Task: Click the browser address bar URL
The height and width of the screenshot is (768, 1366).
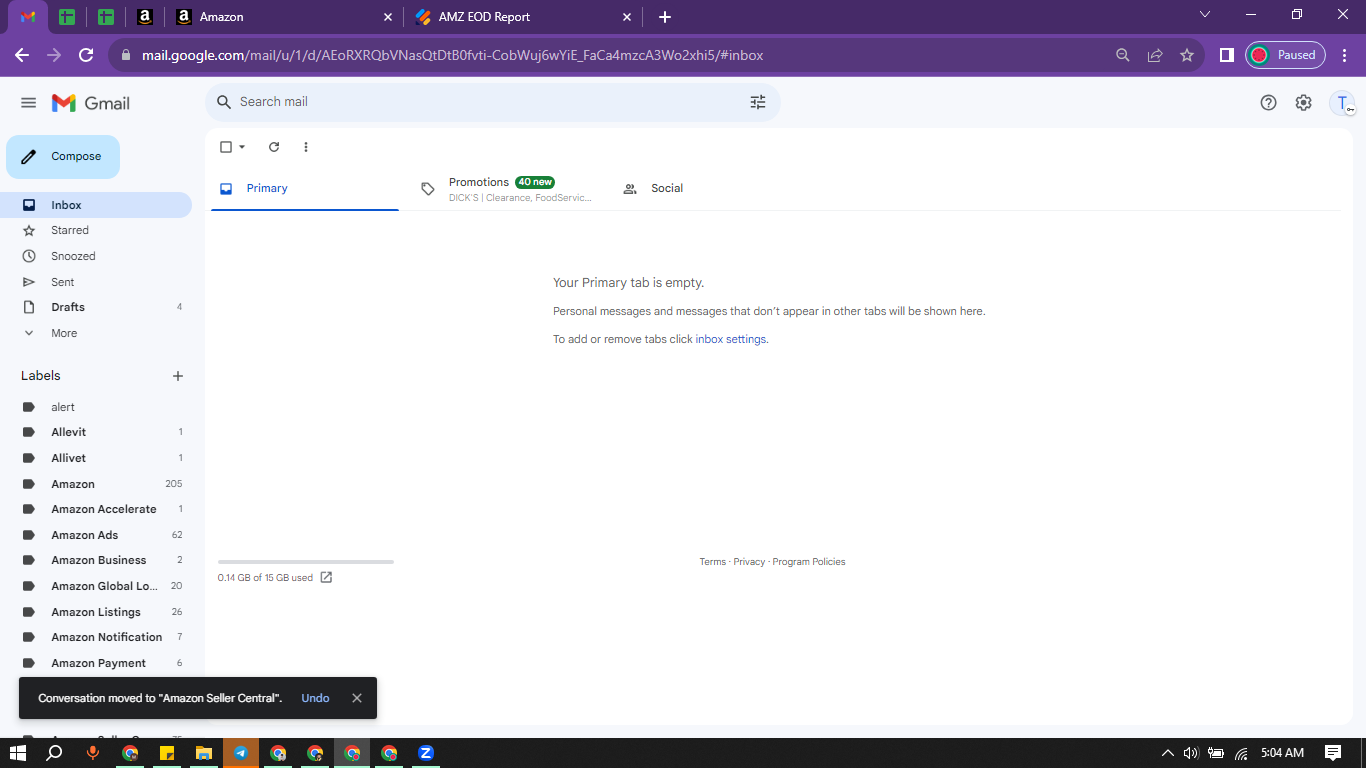Action: (453, 55)
